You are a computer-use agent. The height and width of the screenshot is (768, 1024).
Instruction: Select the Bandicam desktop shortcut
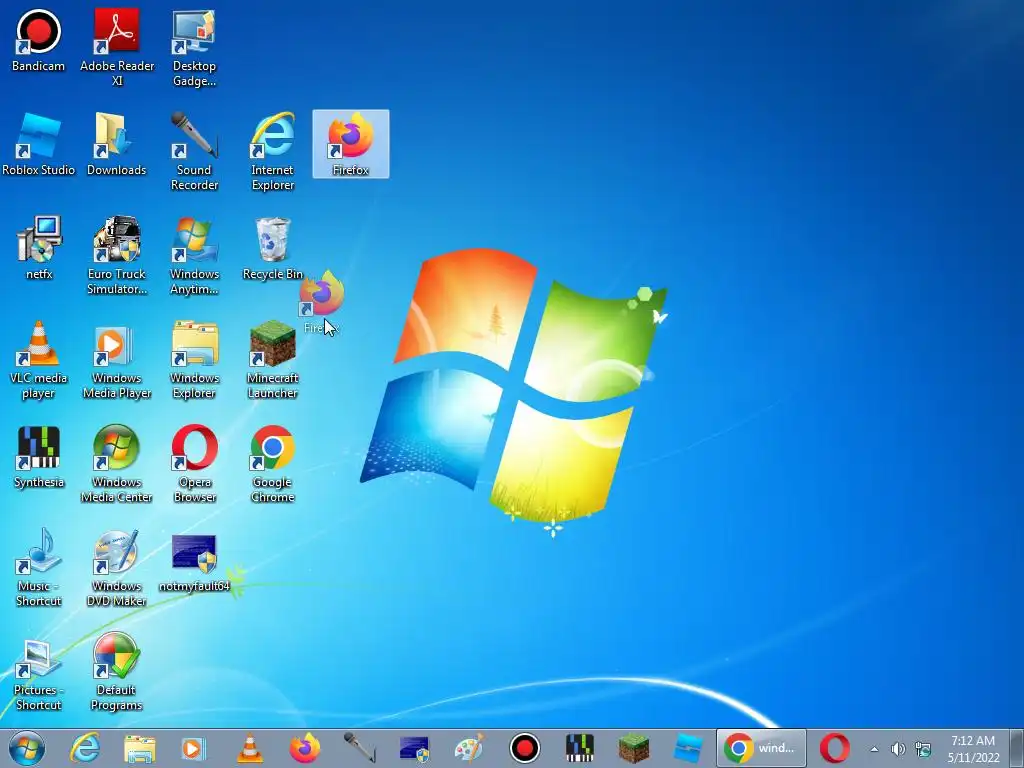click(39, 40)
